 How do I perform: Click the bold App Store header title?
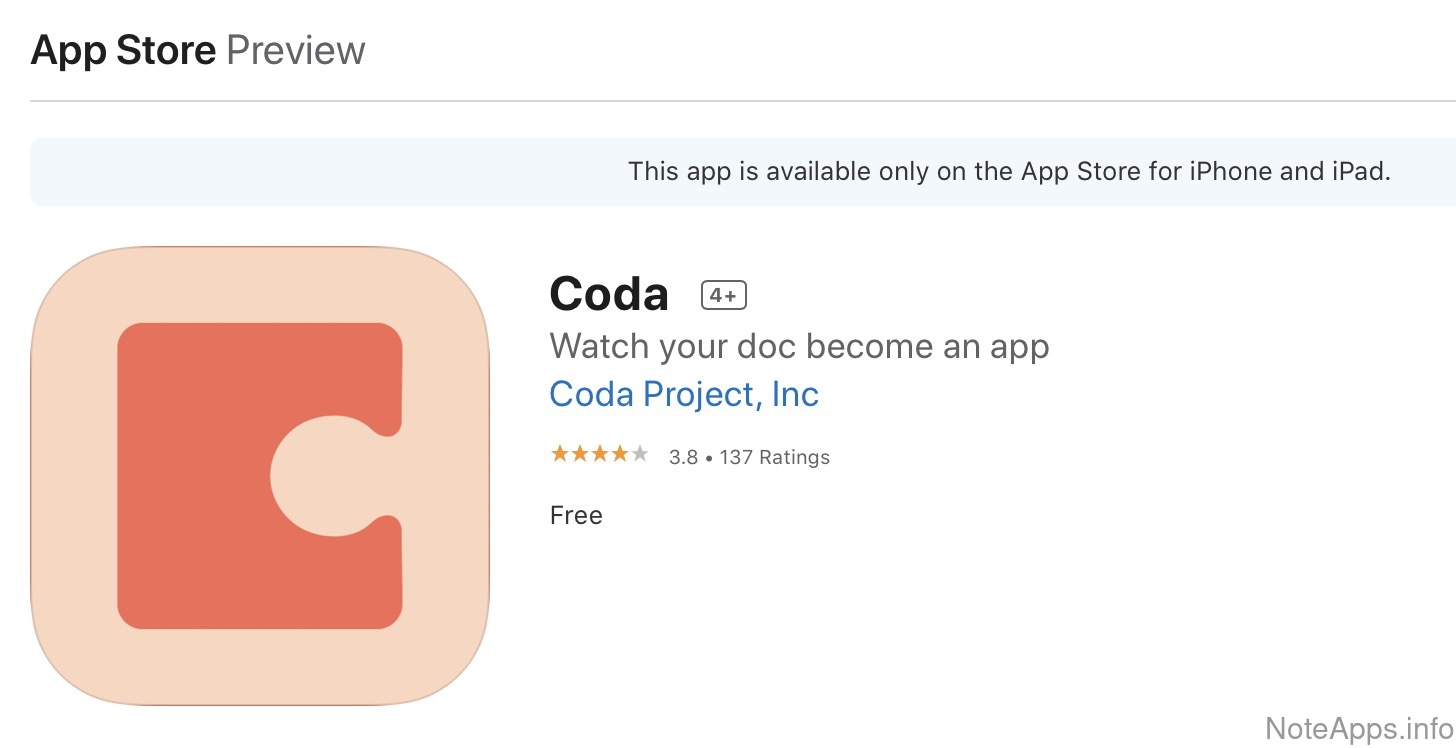tap(123, 50)
